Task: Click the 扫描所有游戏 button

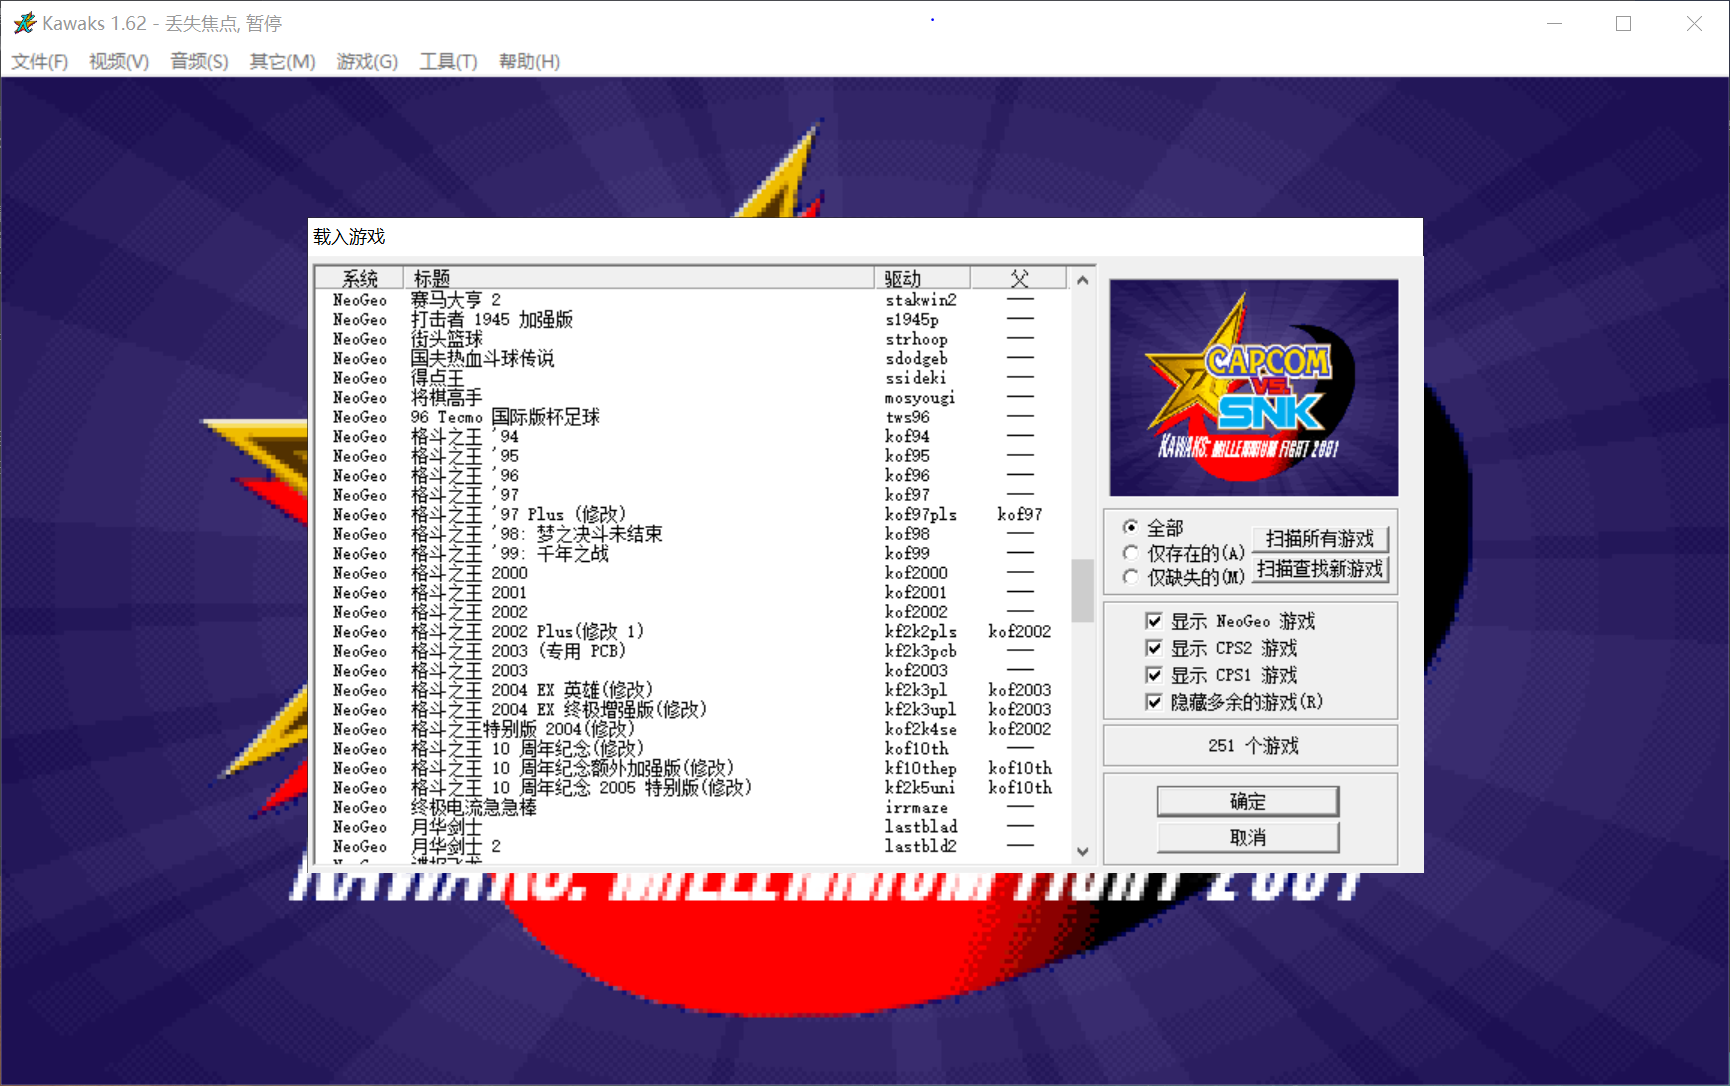Action: coord(1318,538)
